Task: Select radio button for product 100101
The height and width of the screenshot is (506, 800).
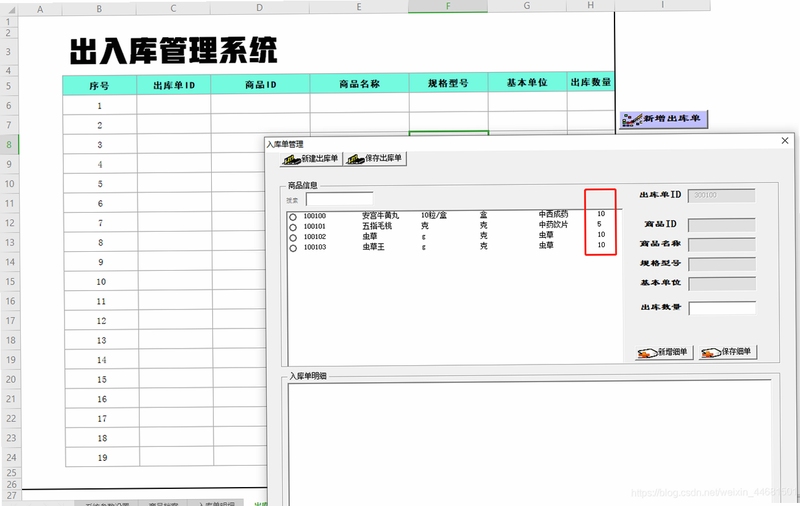Action: [293, 227]
